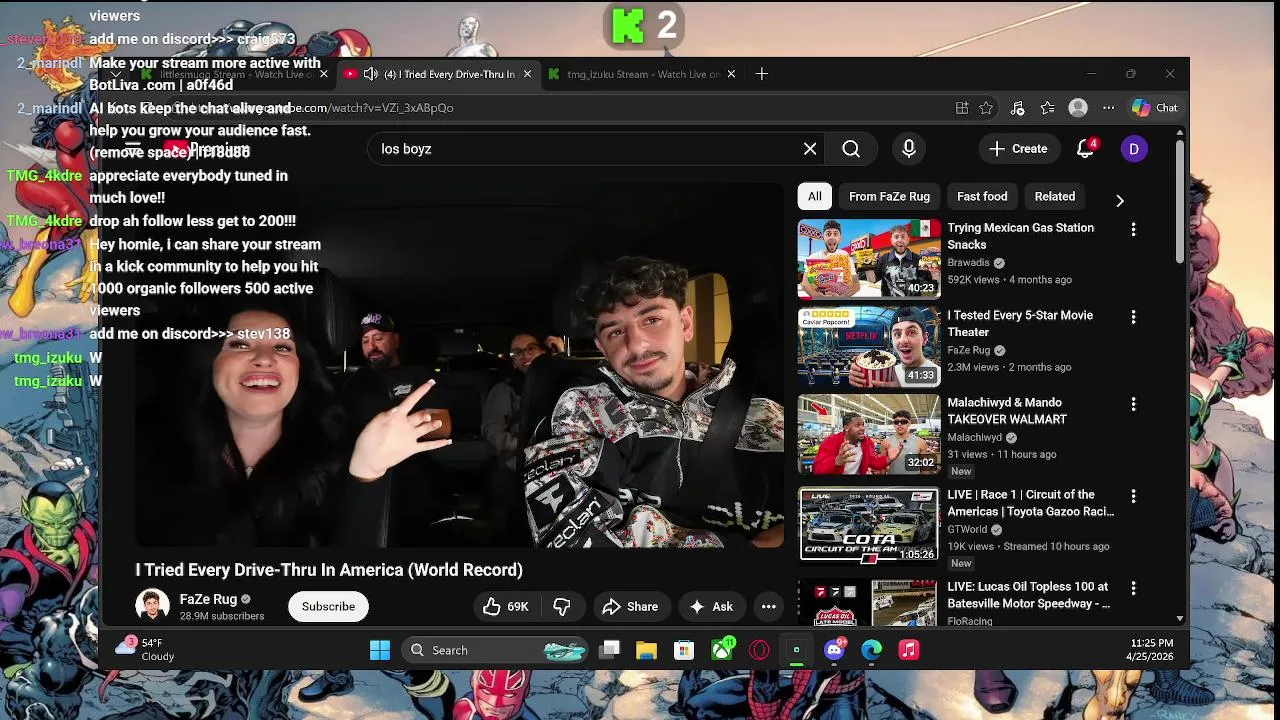Close the tmg_izuku Stream tab
The height and width of the screenshot is (720, 1280).
(x=731, y=74)
